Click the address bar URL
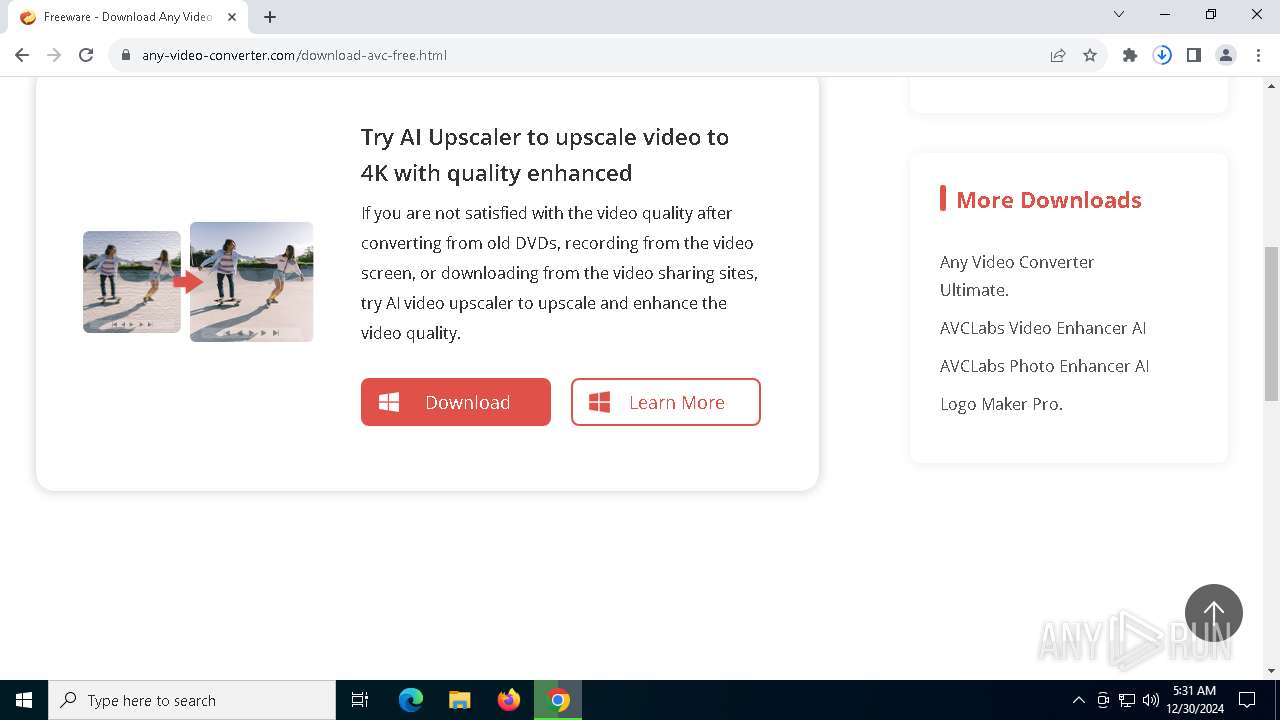 pos(294,55)
